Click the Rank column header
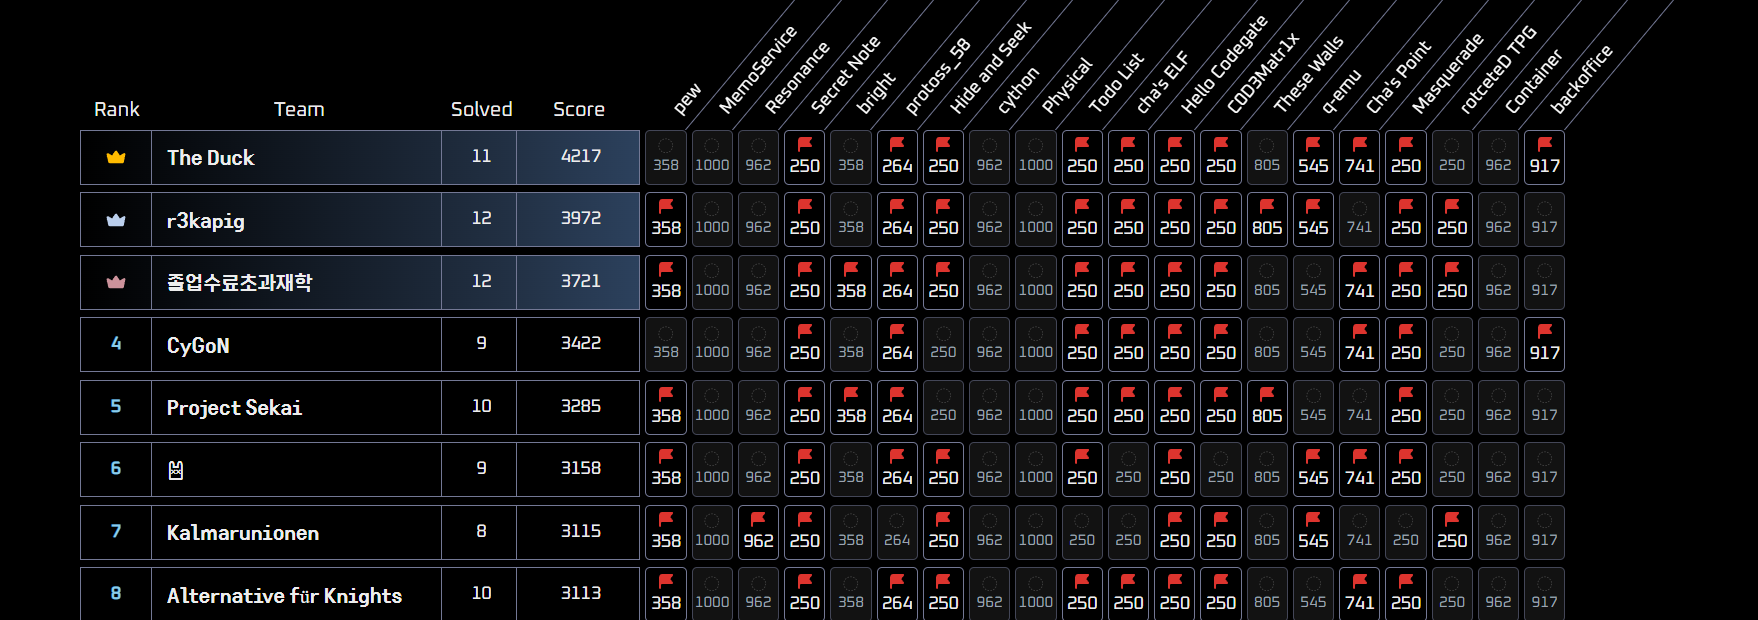The width and height of the screenshot is (1758, 620). (117, 109)
